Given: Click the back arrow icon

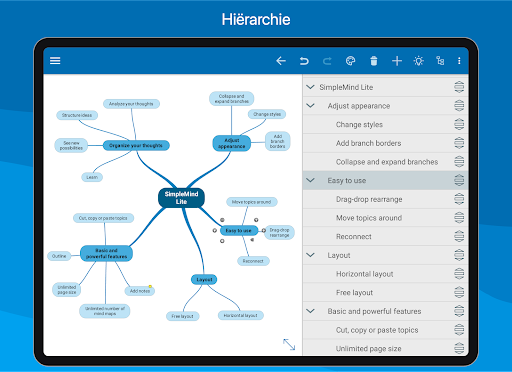Looking at the screenshot, I should [281, 61].
